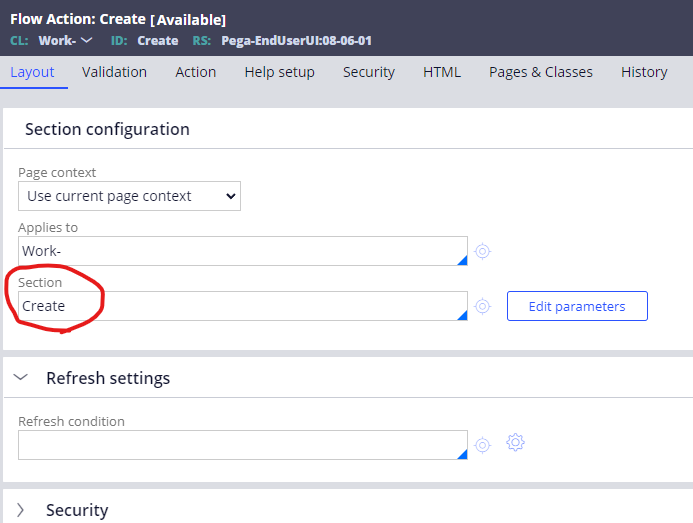Collapse the Refresh settings section
Viewport: 693px width, 523px height.
click(21, 378)
